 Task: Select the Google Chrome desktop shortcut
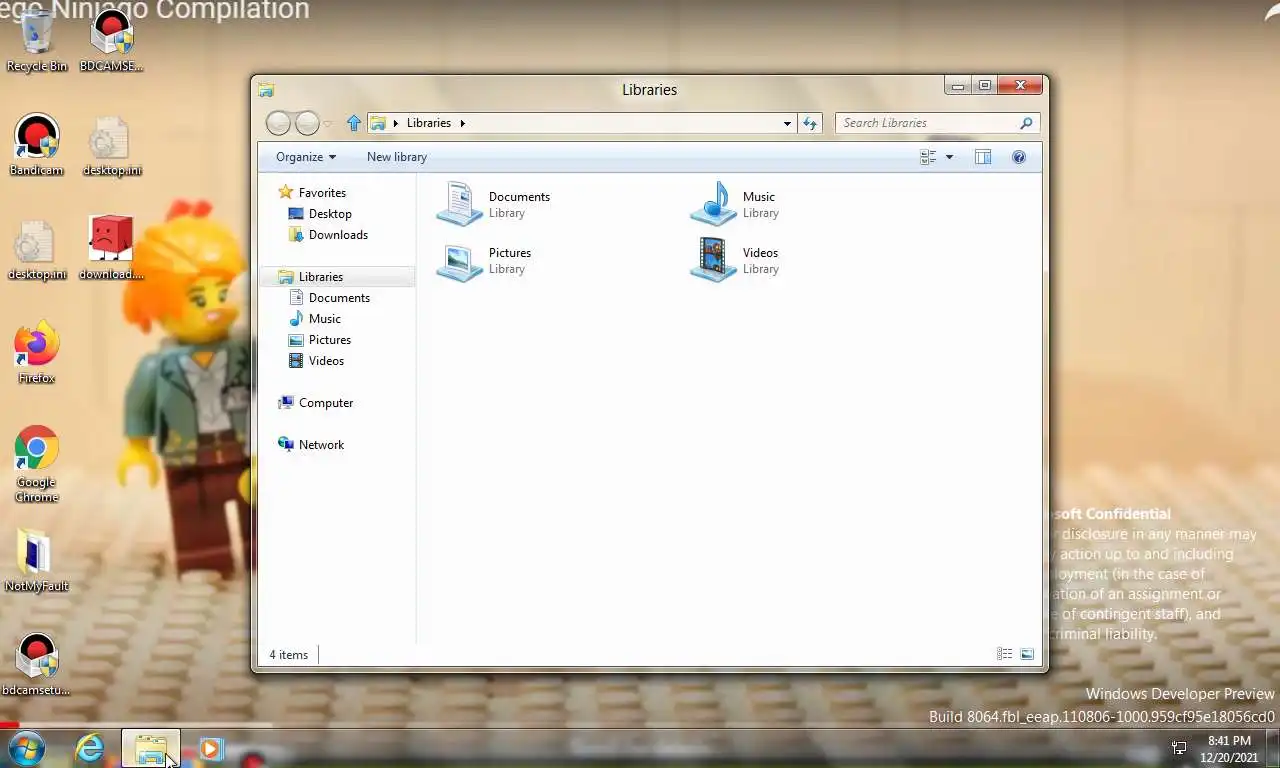(x=37, y=465)
